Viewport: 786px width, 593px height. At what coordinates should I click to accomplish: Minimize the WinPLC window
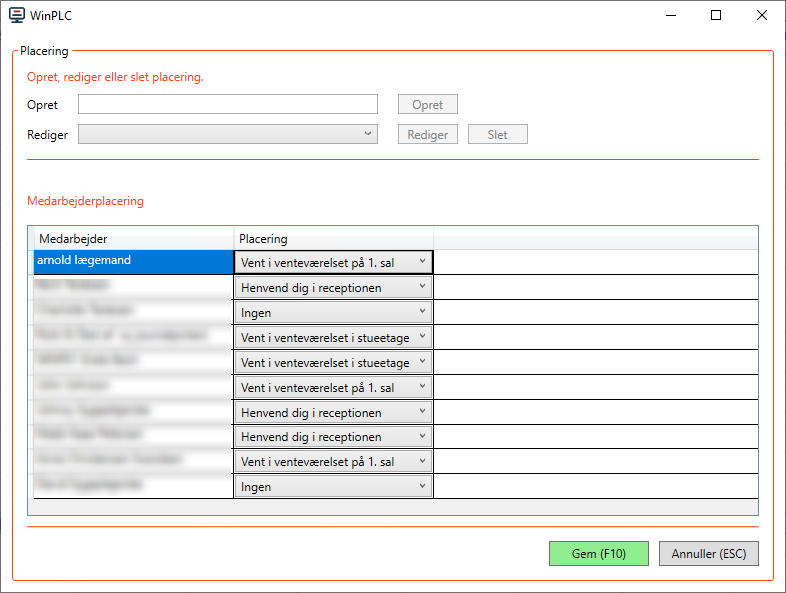(671, 16)
